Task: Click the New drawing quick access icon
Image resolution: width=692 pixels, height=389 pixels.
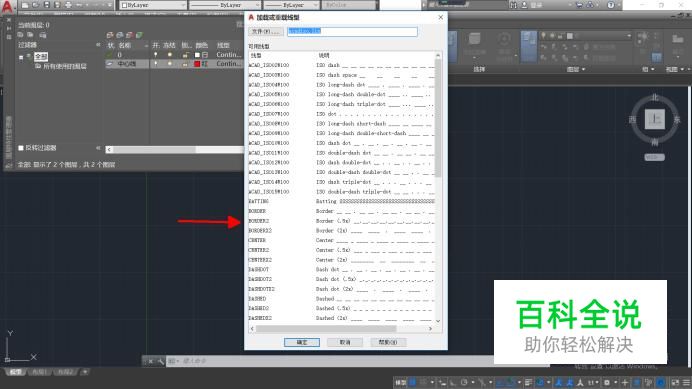Action: [25, 5]
